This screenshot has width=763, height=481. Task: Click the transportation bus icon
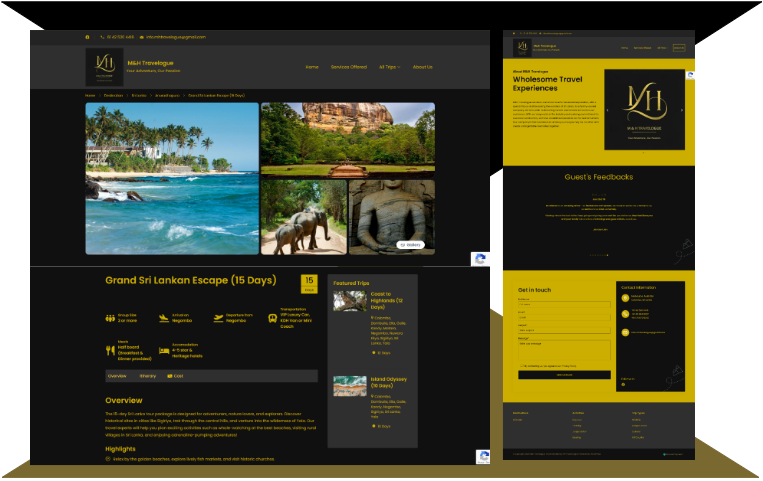coord(274,318)
